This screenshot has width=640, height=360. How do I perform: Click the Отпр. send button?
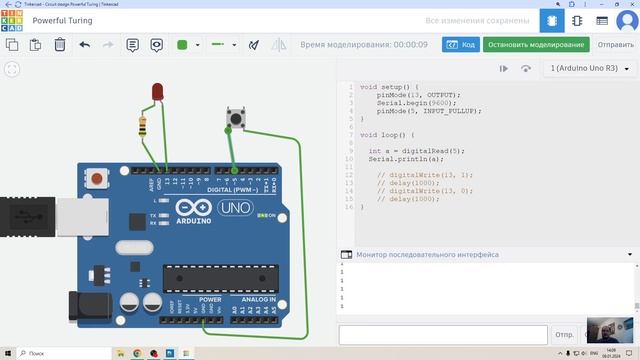[564, 335]
